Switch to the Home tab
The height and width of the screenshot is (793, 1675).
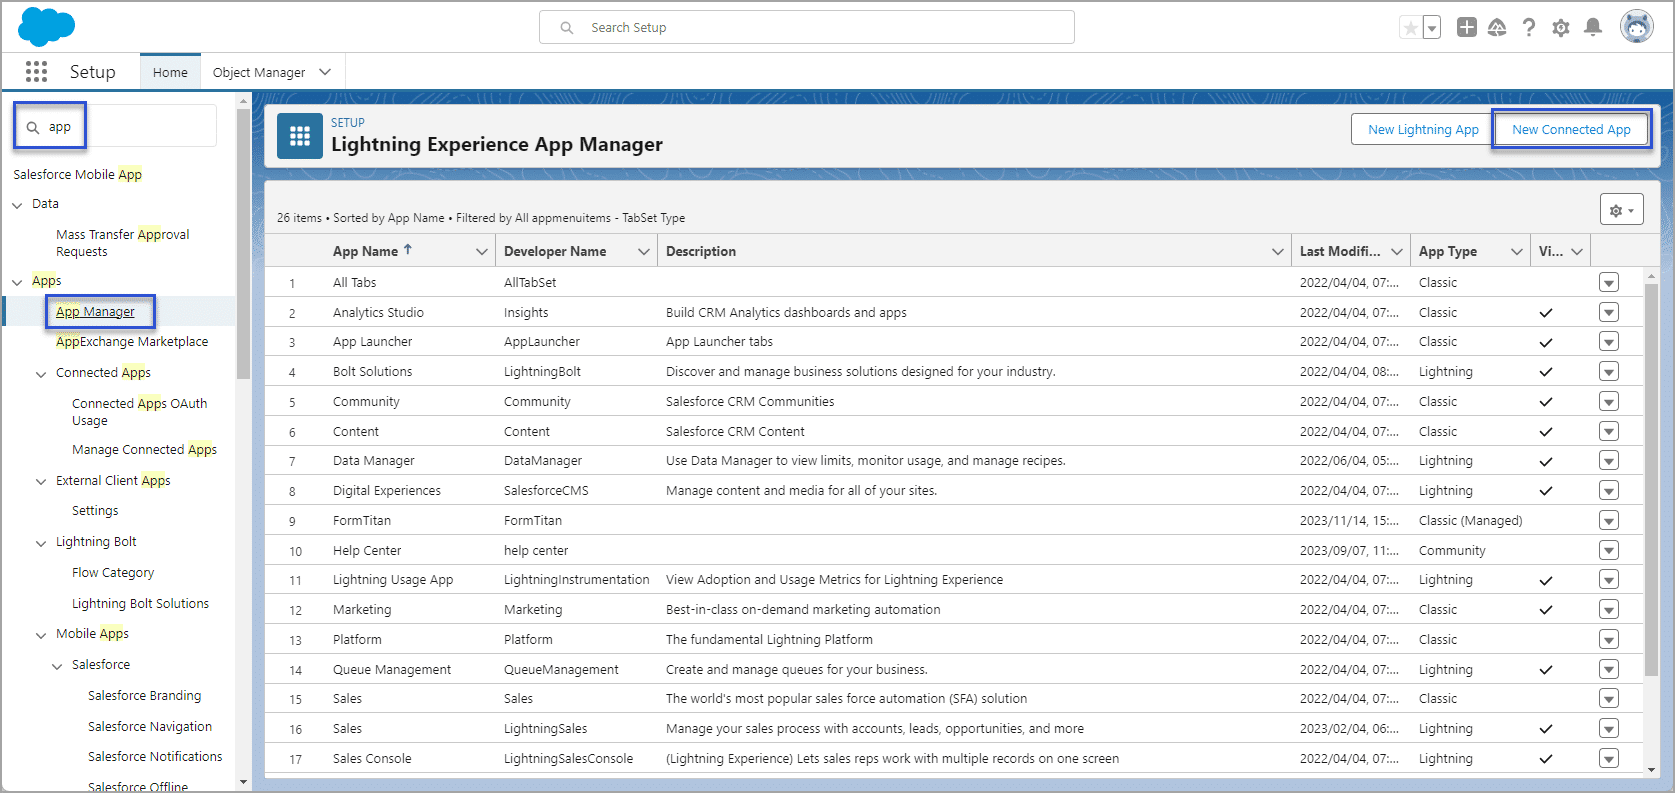pyautogui.click(x=170, y=72)
